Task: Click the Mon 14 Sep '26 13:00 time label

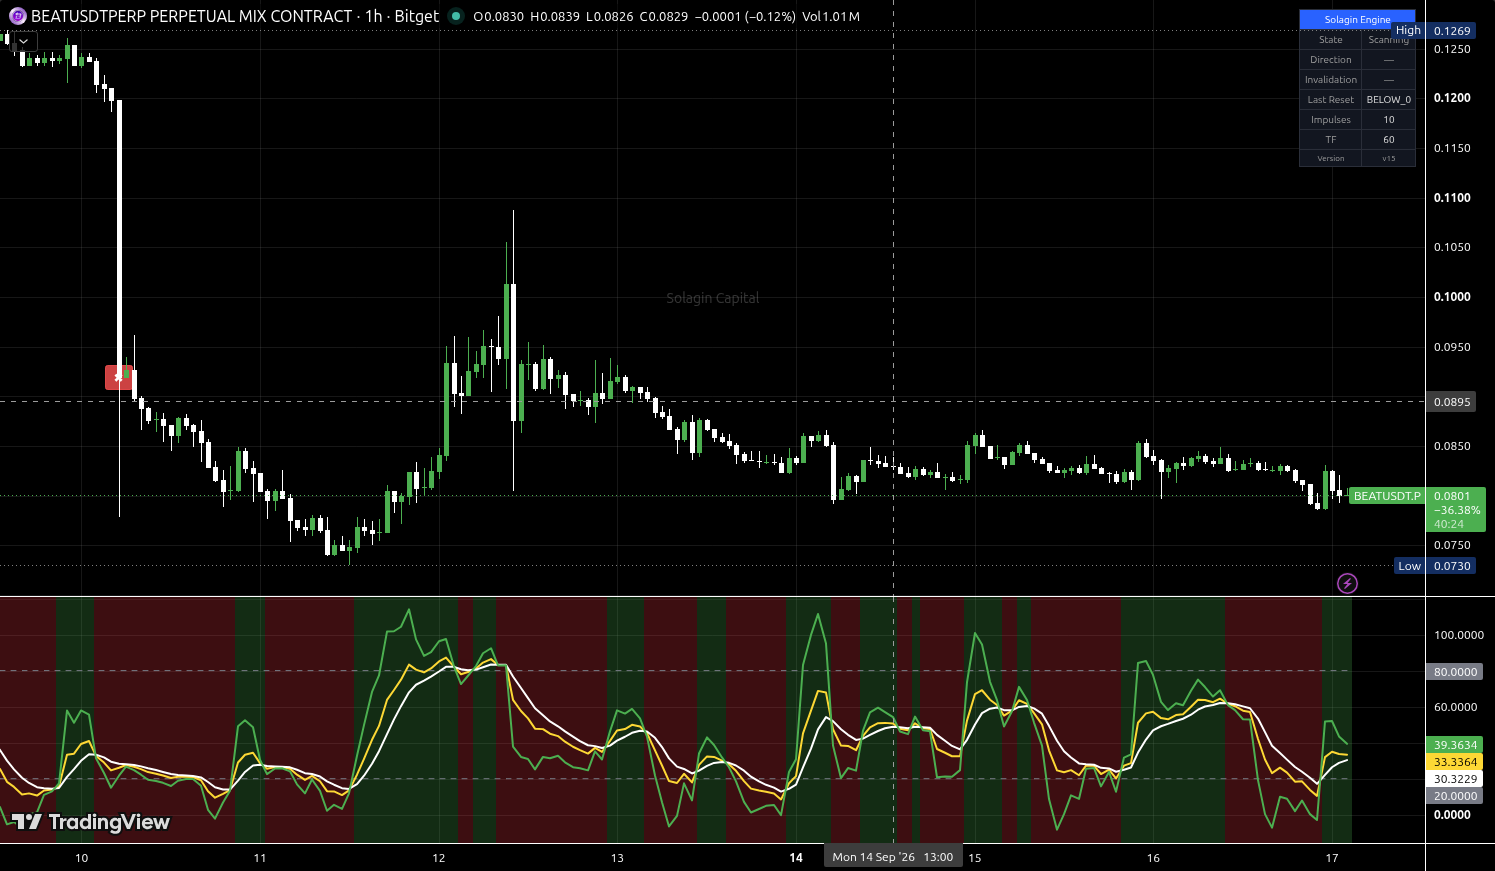Action: 893,857
